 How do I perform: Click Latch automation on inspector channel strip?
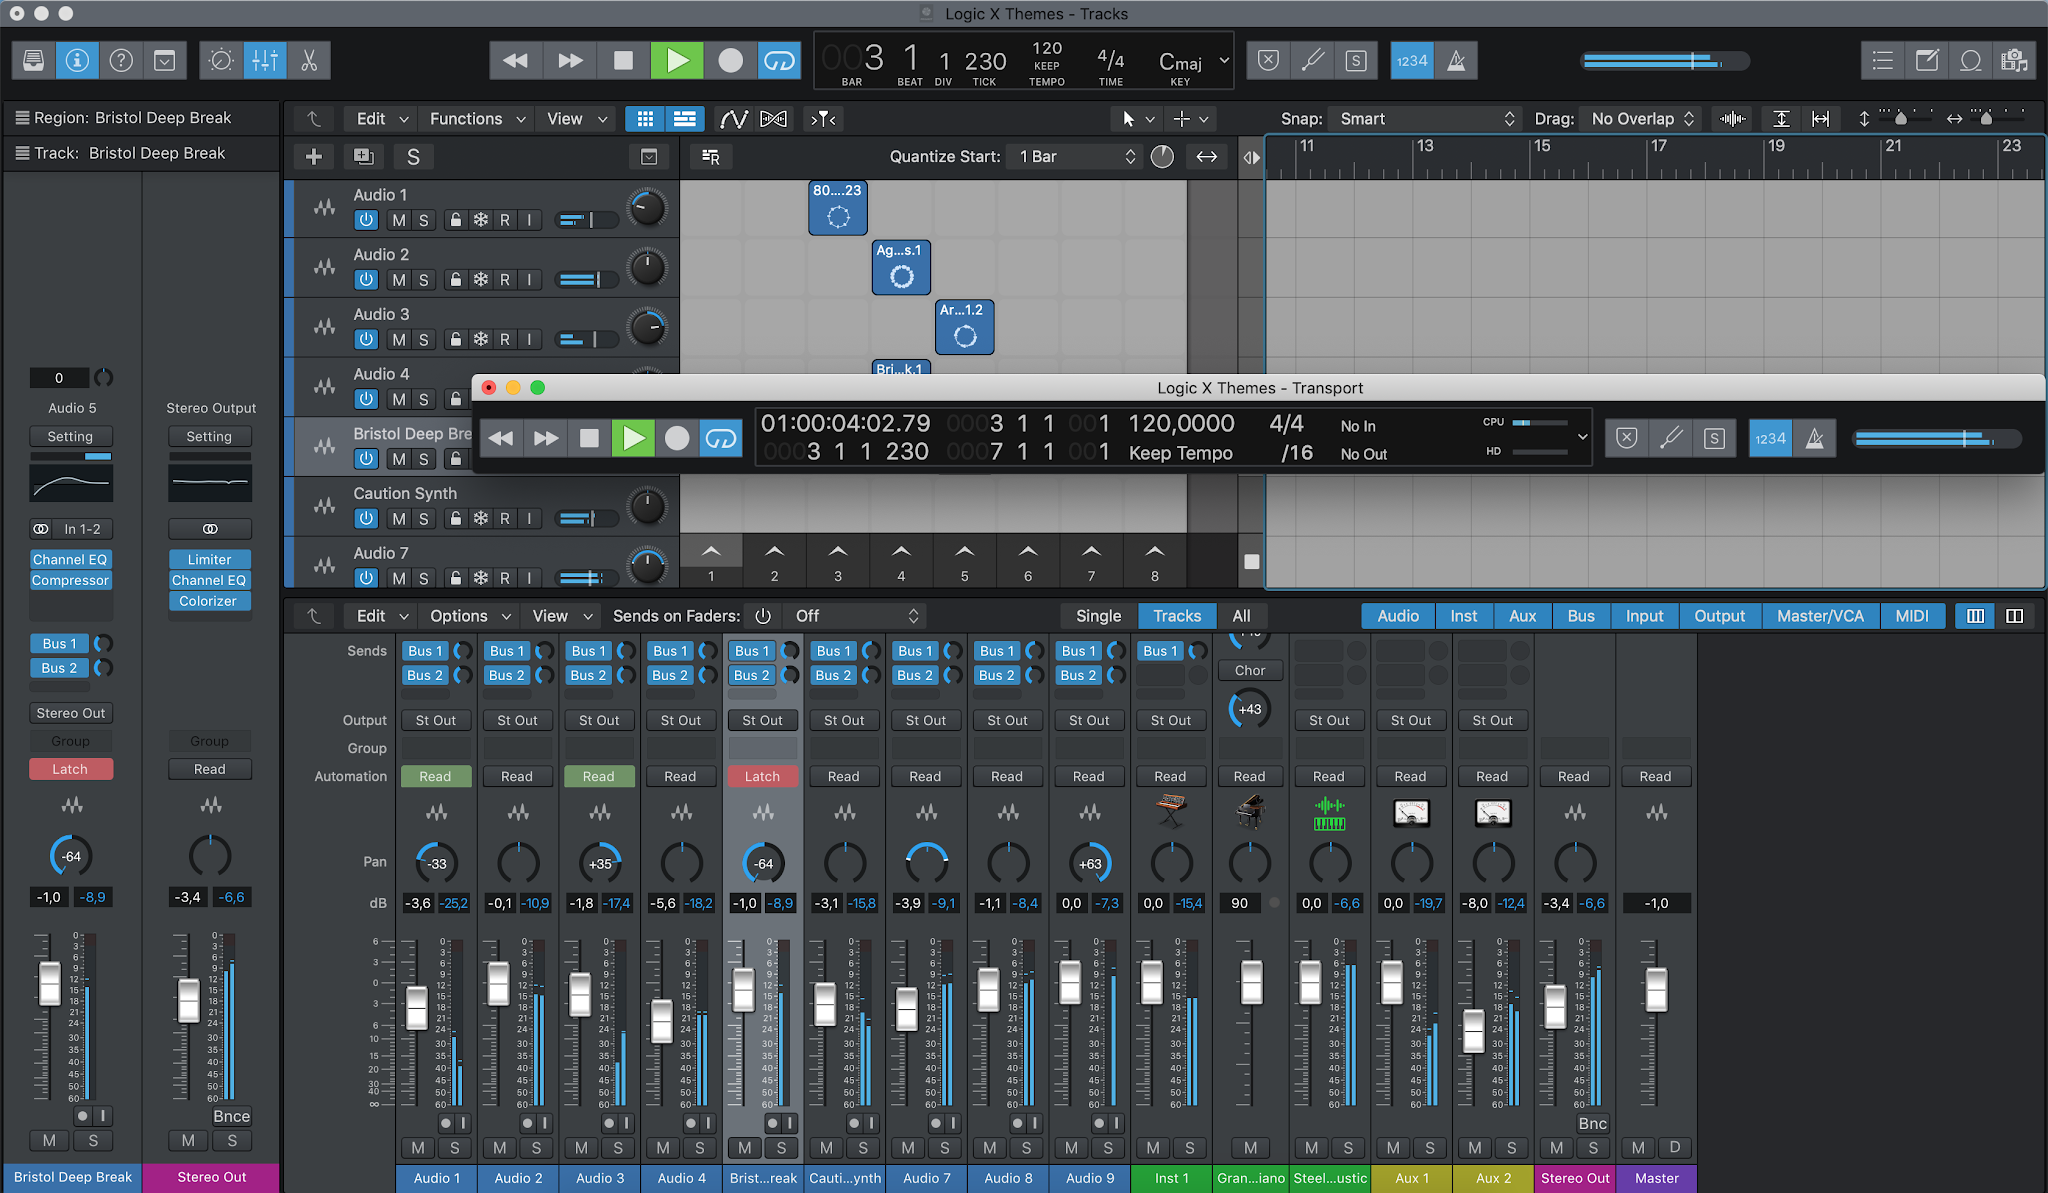[x=70, y=769]
